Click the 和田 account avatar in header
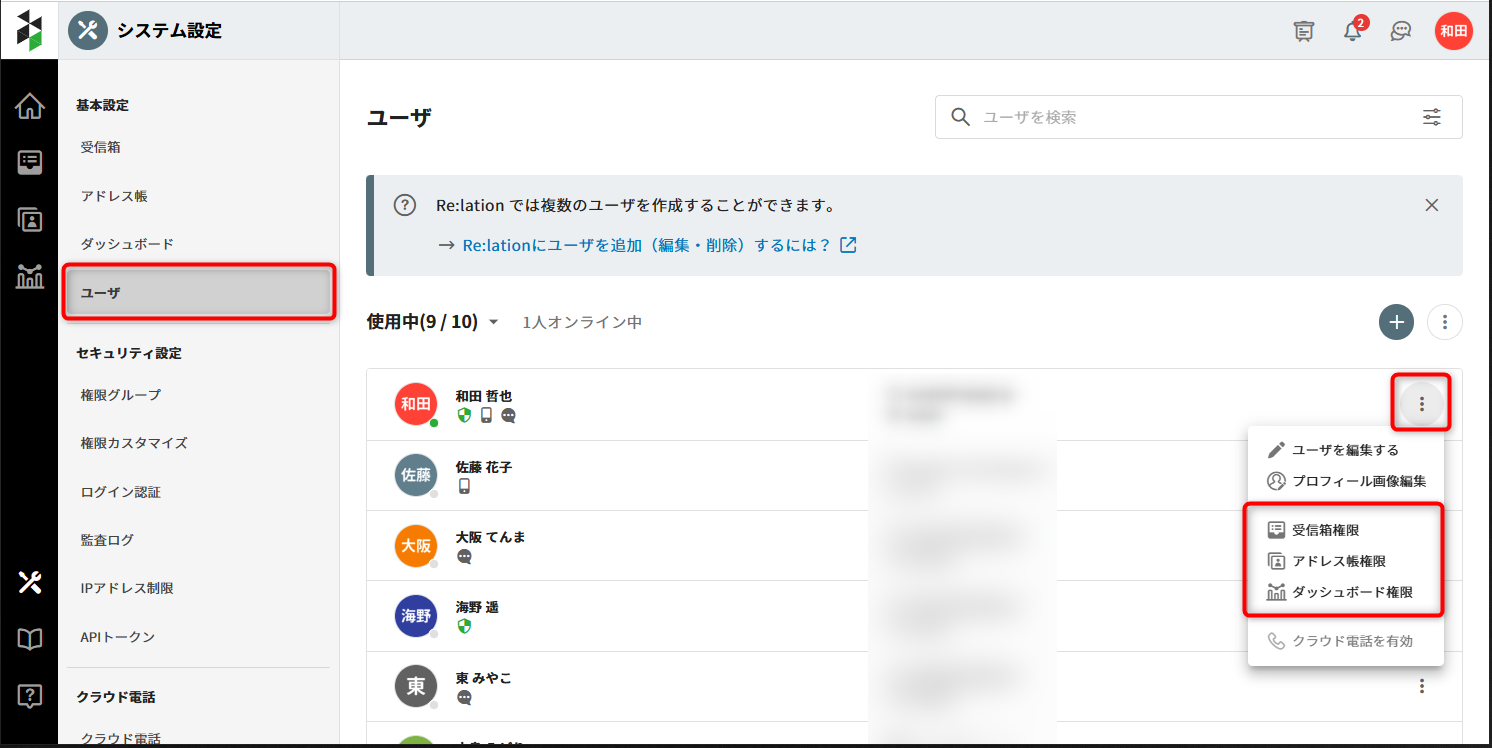 [1453, 32]
